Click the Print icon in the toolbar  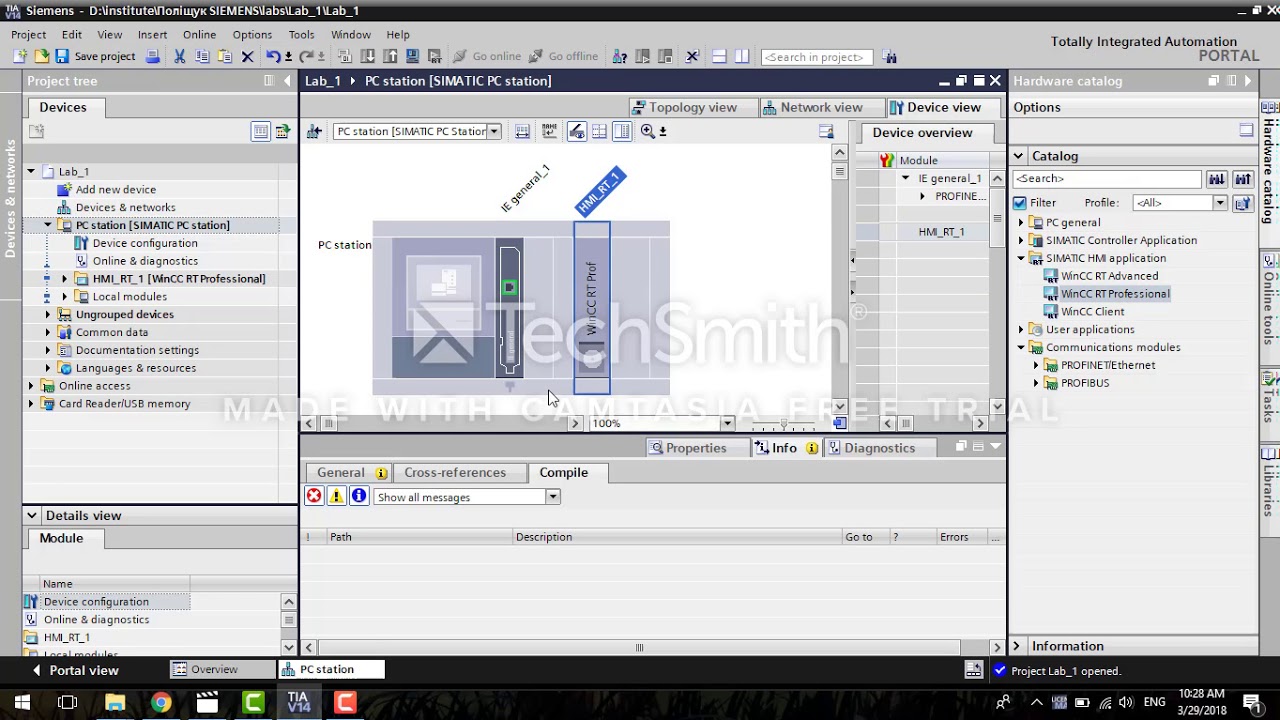[x=152, y=57]
